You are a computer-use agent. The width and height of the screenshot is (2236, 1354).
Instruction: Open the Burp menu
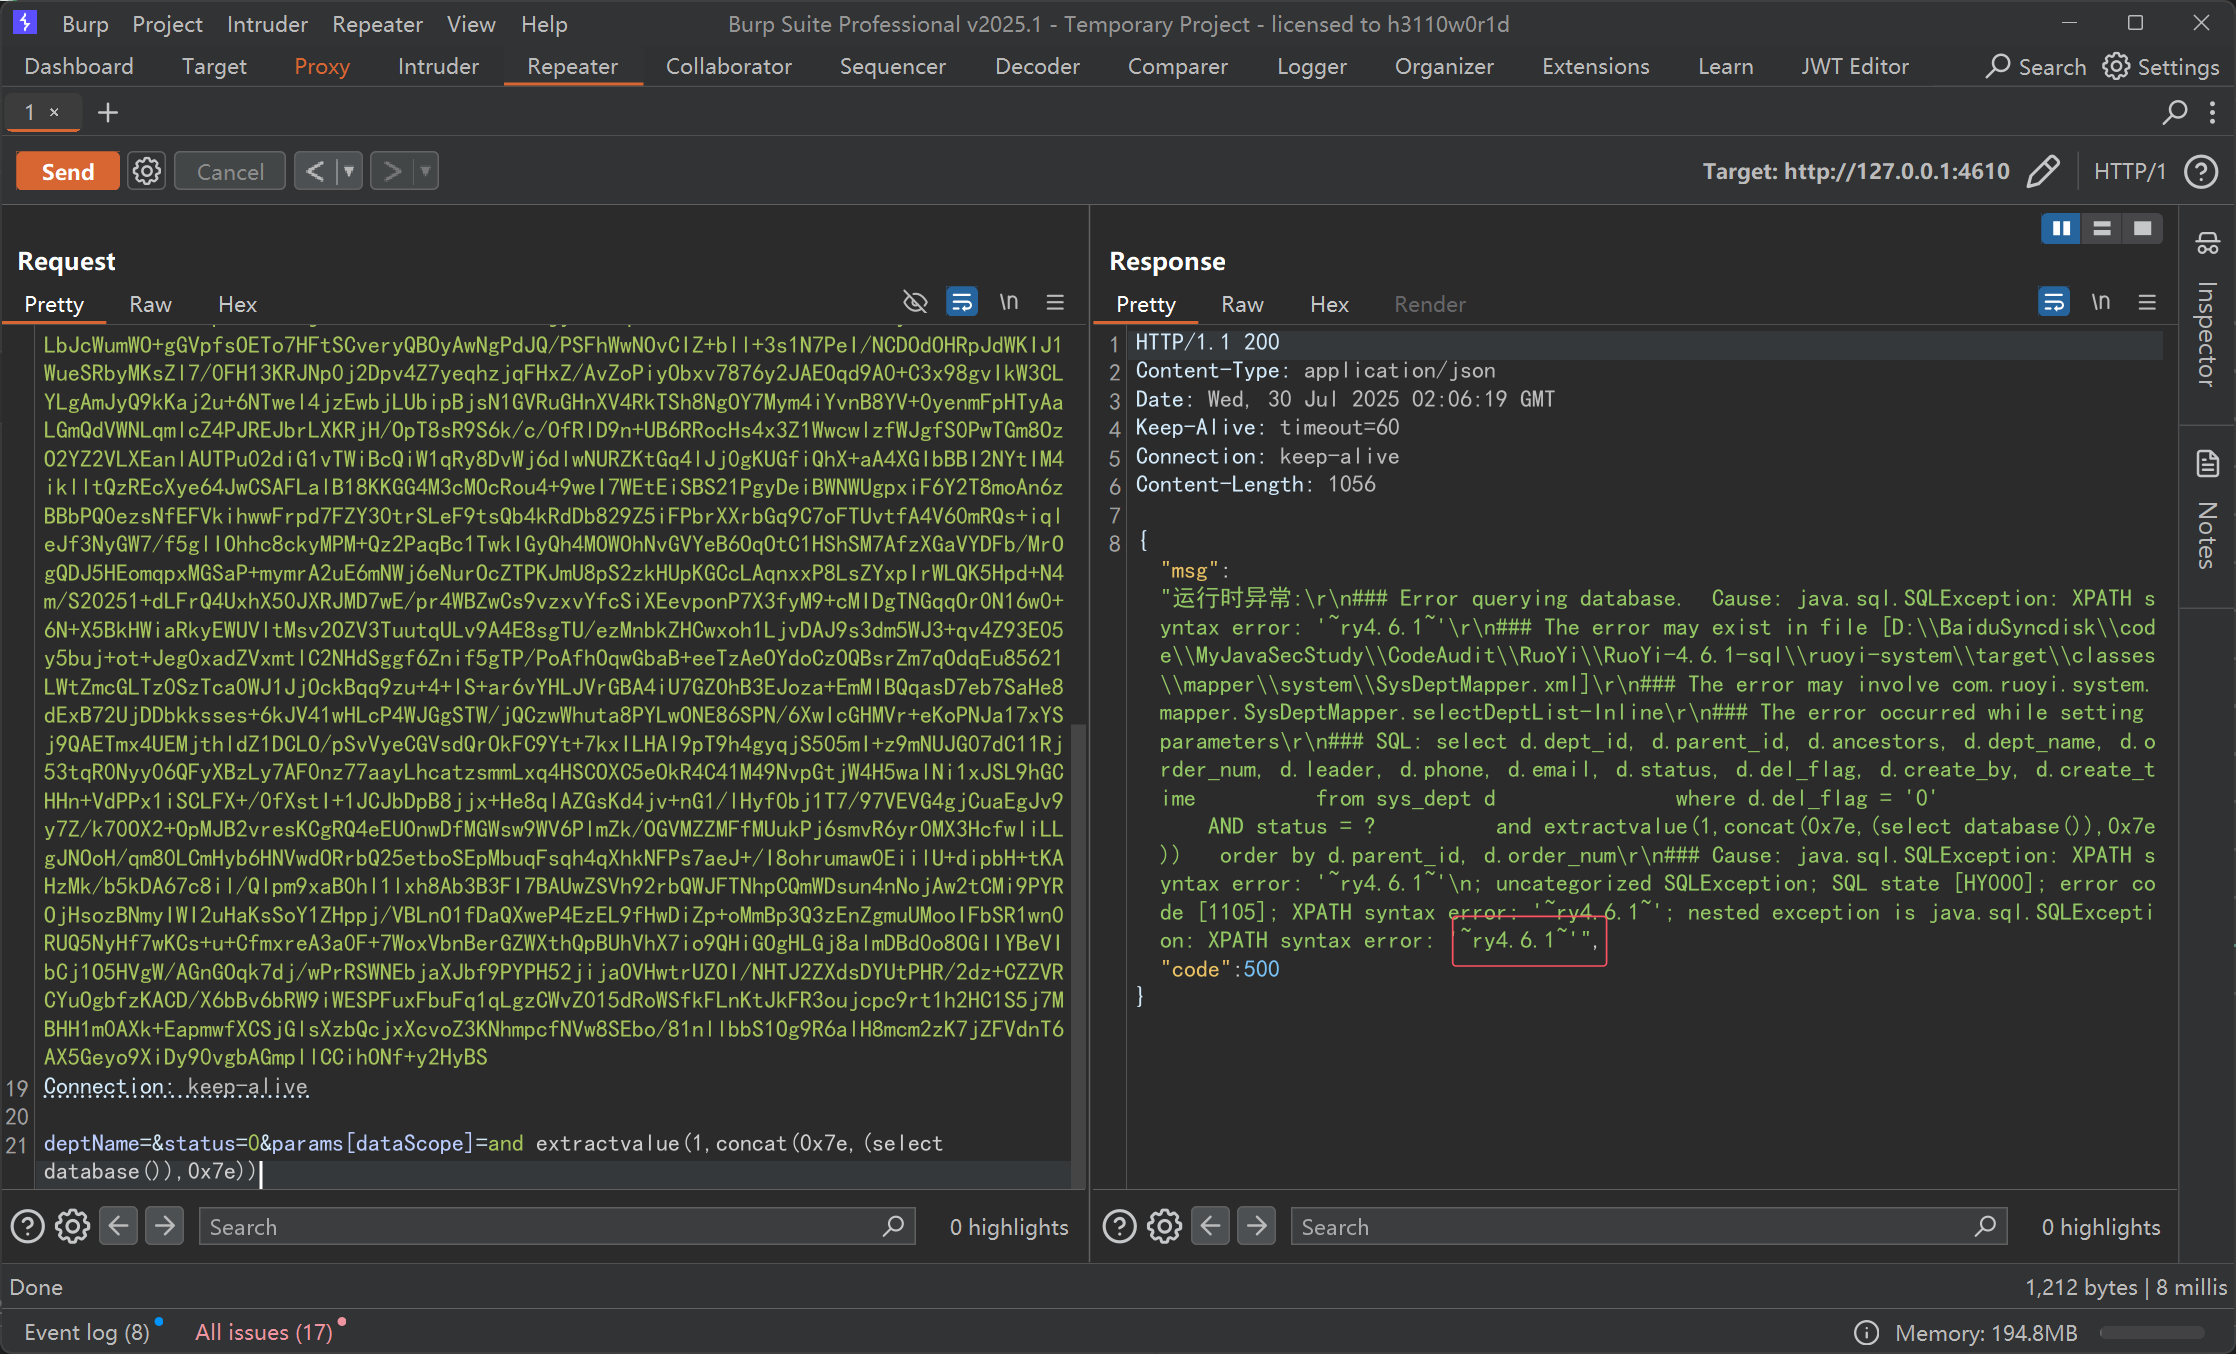(x=85, y=24)
